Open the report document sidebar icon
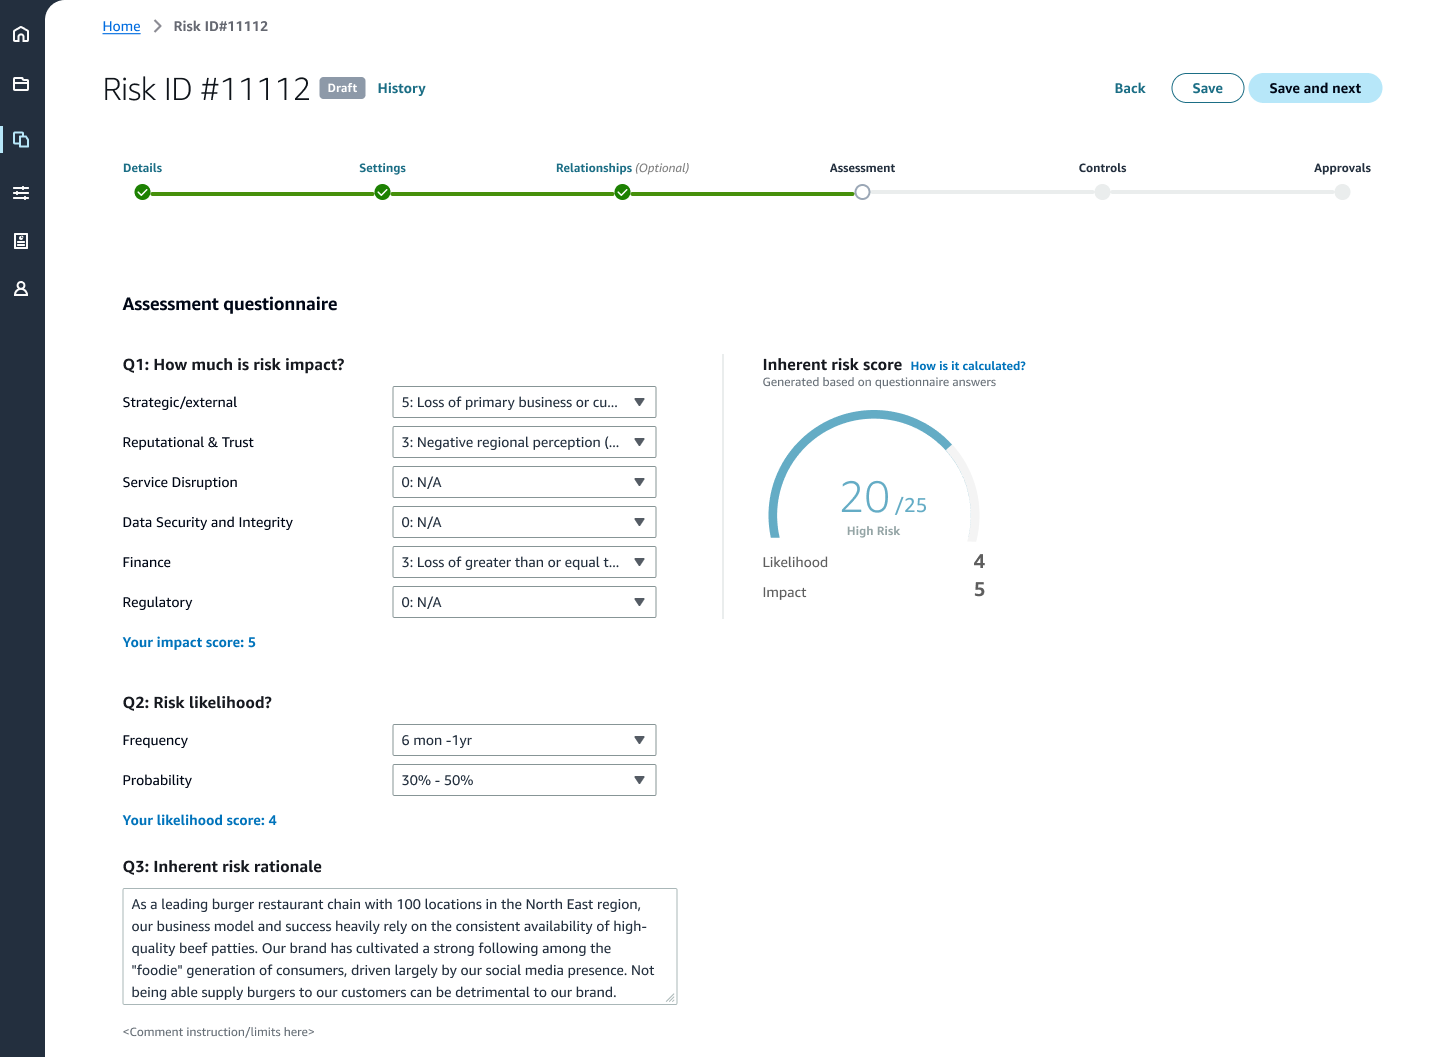 click(x=21, y=241)
